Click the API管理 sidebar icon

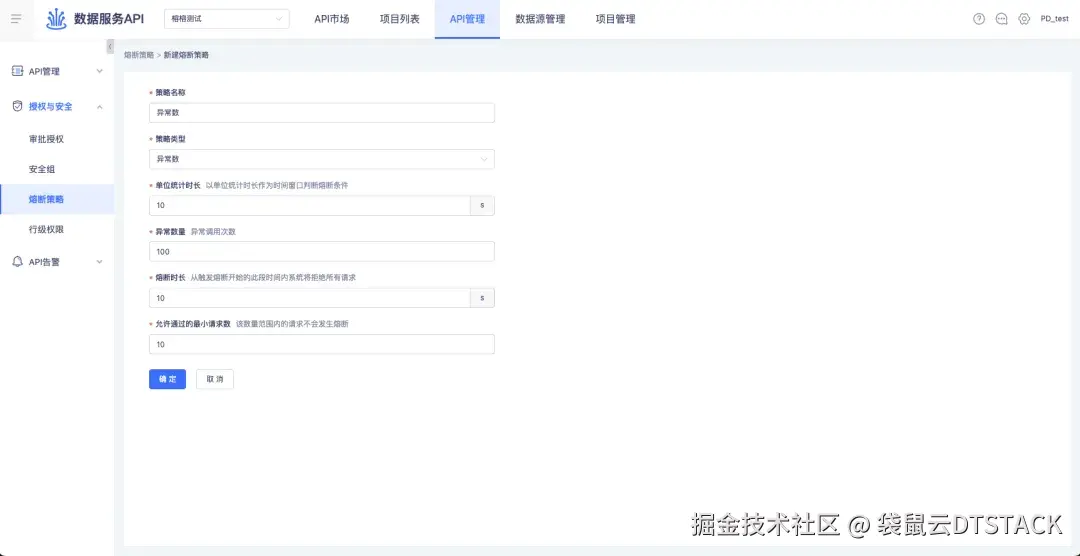[x=18, y=71]
